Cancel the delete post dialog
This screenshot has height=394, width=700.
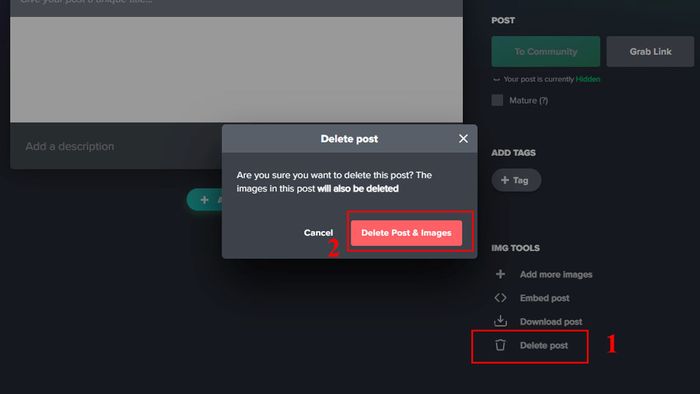coord(318,232)
